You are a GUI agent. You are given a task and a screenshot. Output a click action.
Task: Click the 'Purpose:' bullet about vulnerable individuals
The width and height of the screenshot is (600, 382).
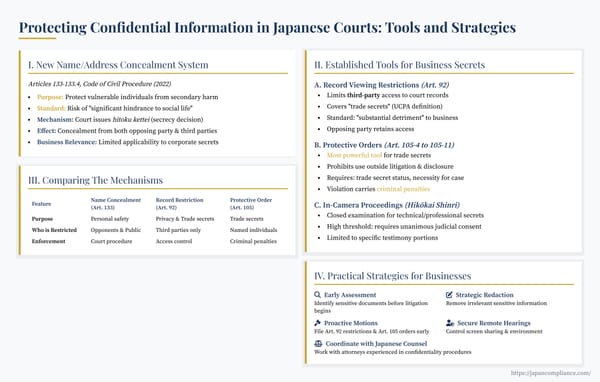coord(127,97)
